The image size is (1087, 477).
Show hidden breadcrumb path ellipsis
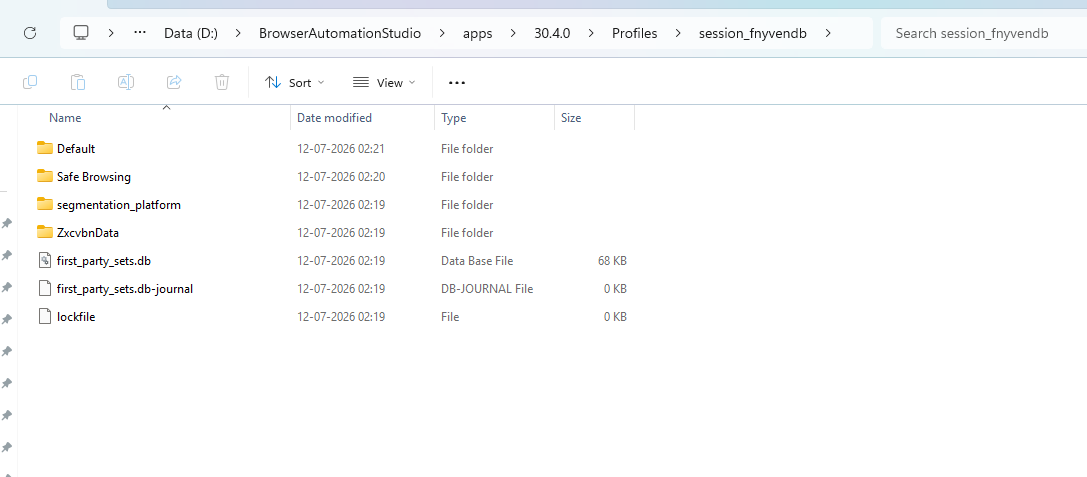[x=139, y=33]
